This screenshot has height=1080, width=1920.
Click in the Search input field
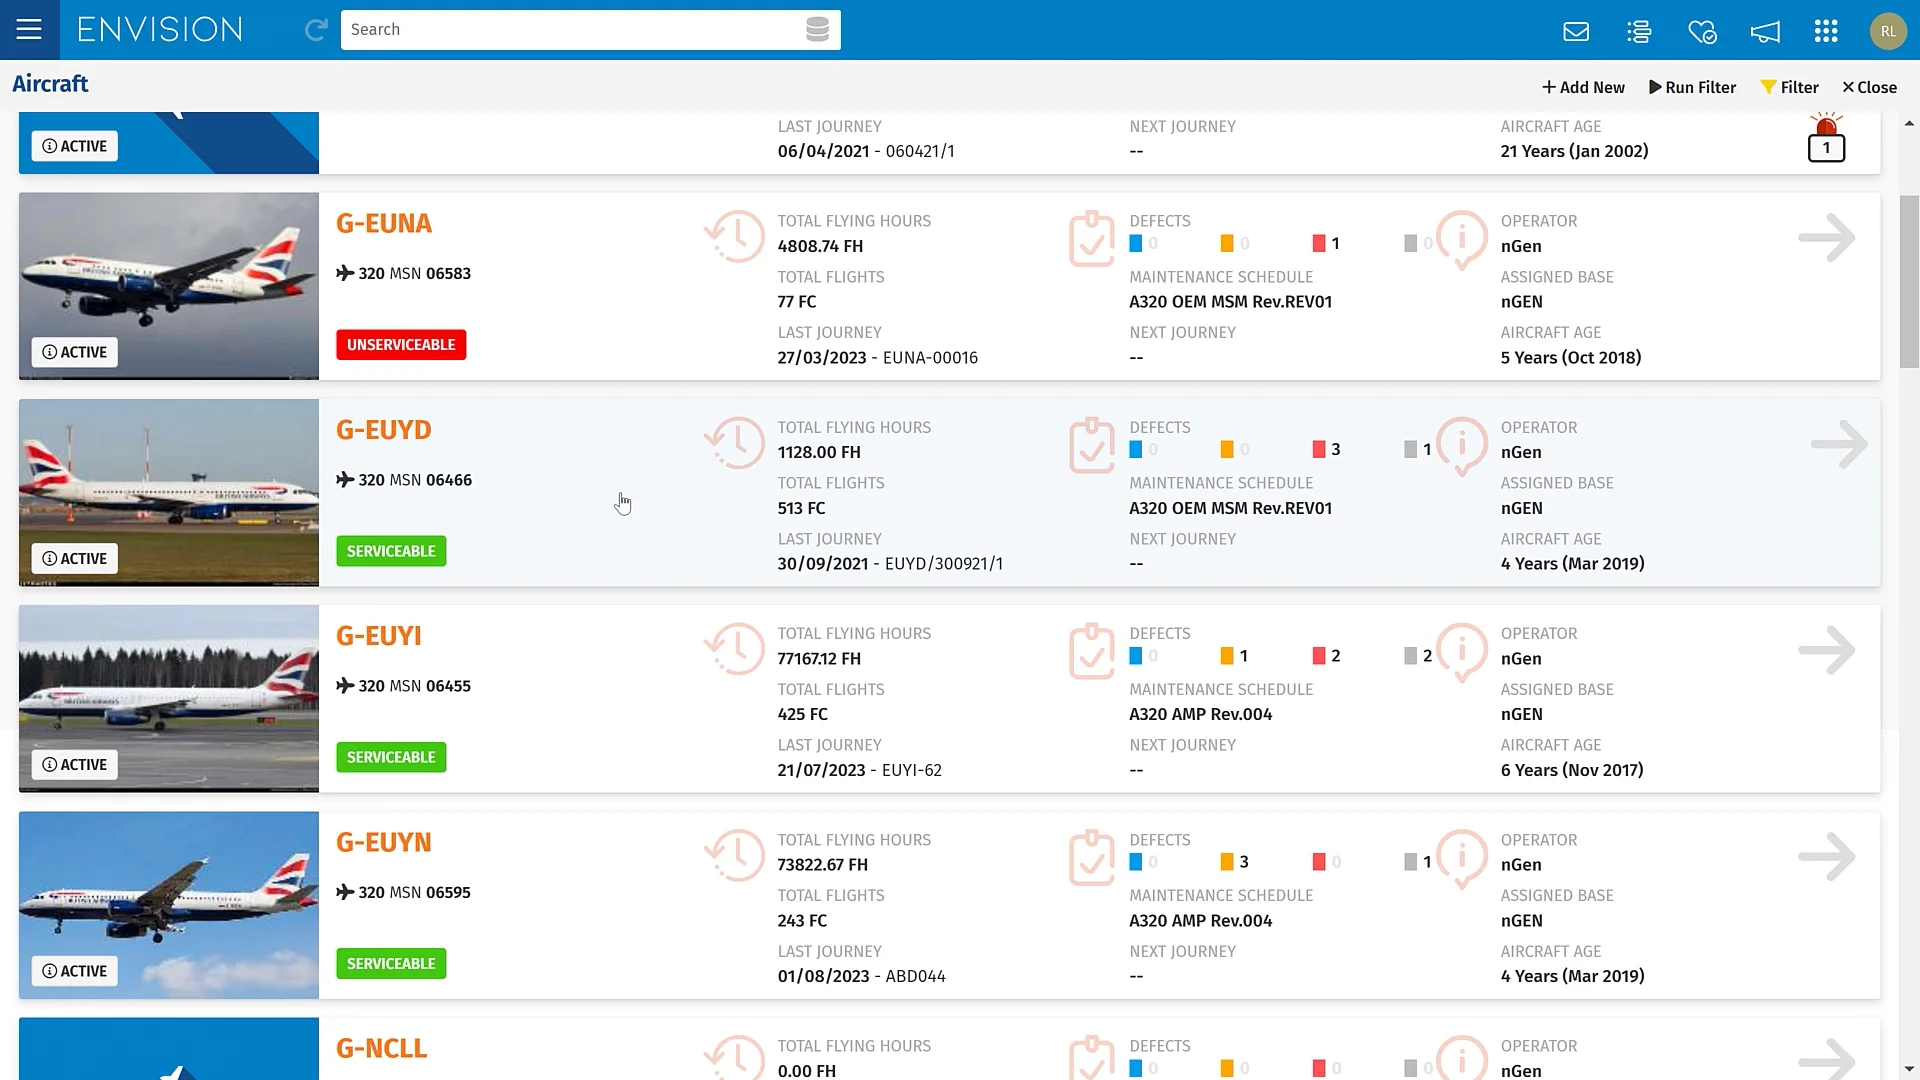570,30
